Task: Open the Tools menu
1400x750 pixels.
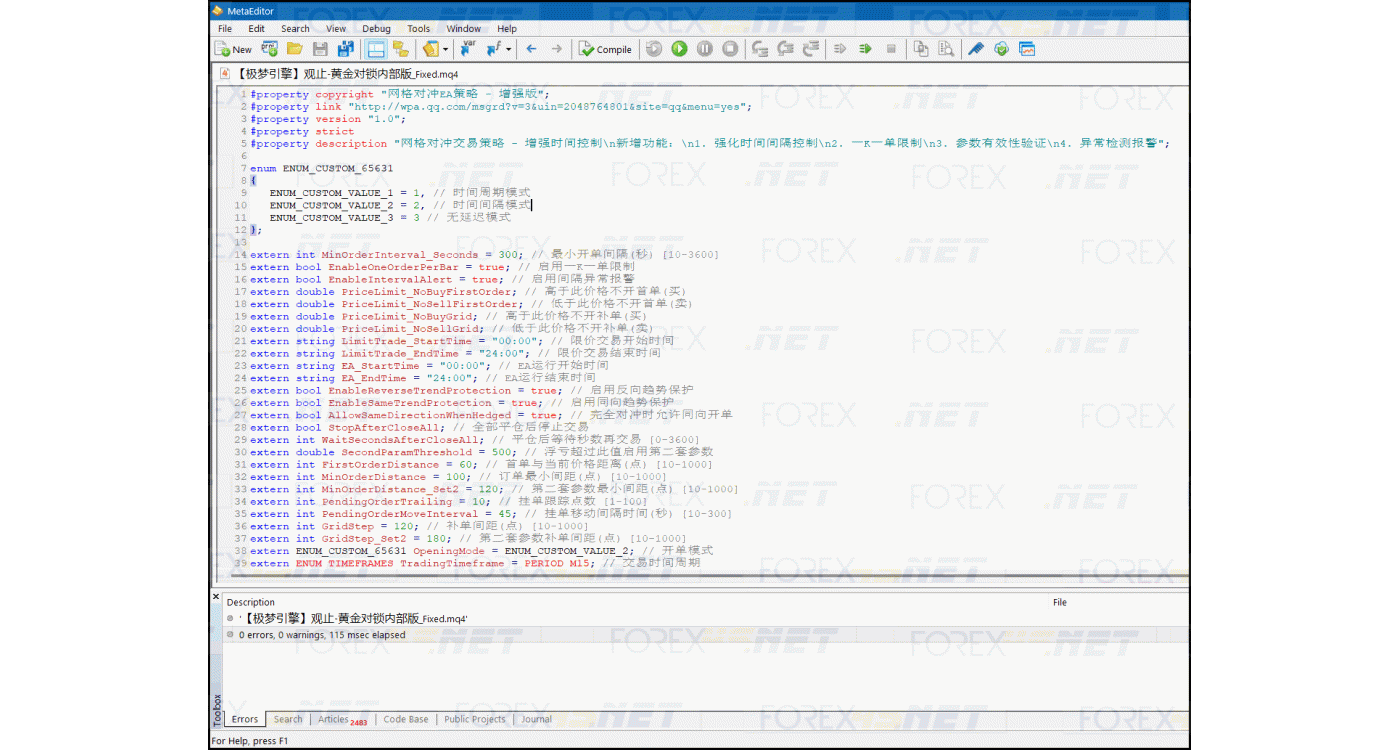Action: tap(418, 29)
